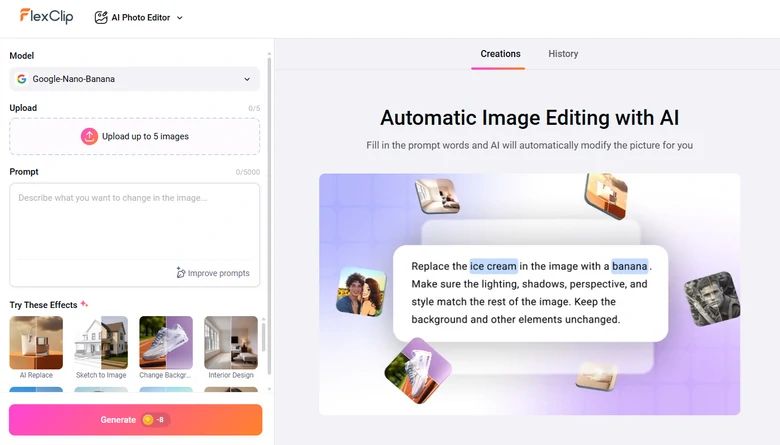The width and height of the screenshot is (780, 445).
Task: Click the sparkle icon beside Try These Effects
Action: [85, 304]
